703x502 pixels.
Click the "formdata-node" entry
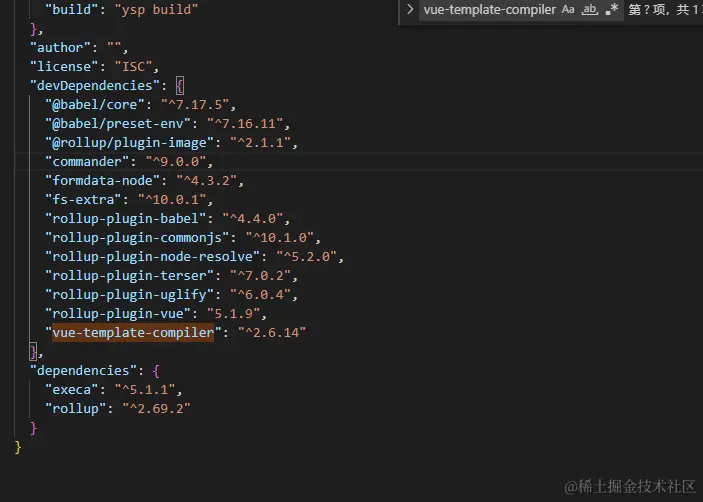click(103, 181)
